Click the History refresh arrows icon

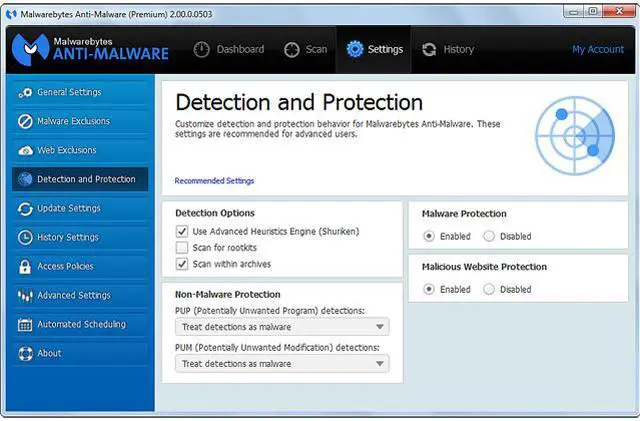[429, 50]
